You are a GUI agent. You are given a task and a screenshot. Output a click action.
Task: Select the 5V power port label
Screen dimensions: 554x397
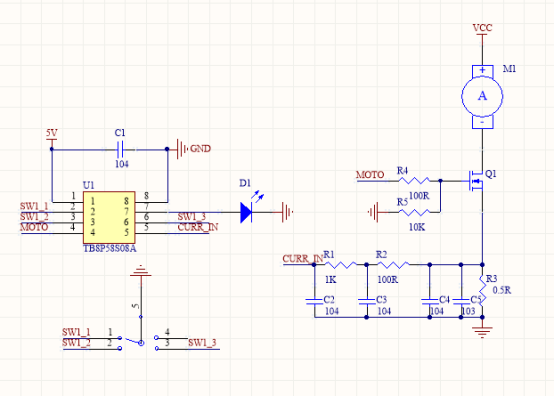tap(52, 133)
